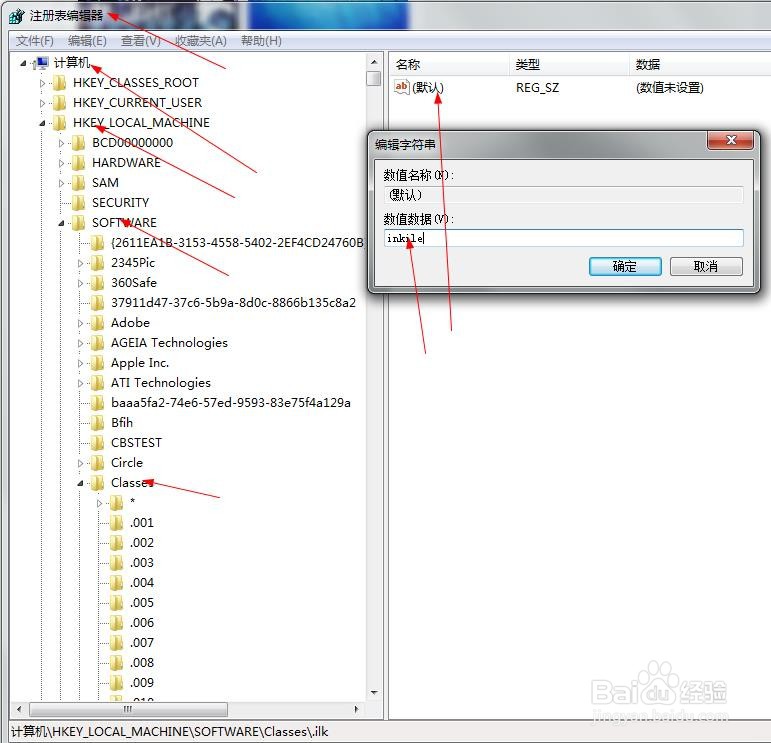This screenshot has width=771, height=743.
Task: Select the .008 key
Action: (x=142, y=663)
